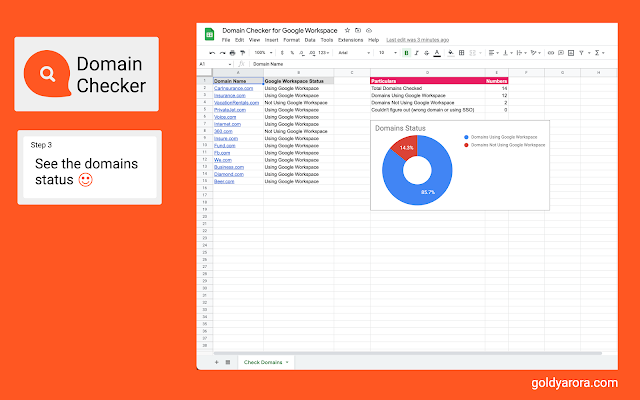The image size is (640, 400).
Task: Open horizontal align dropdown
Action: pos(493,53)
